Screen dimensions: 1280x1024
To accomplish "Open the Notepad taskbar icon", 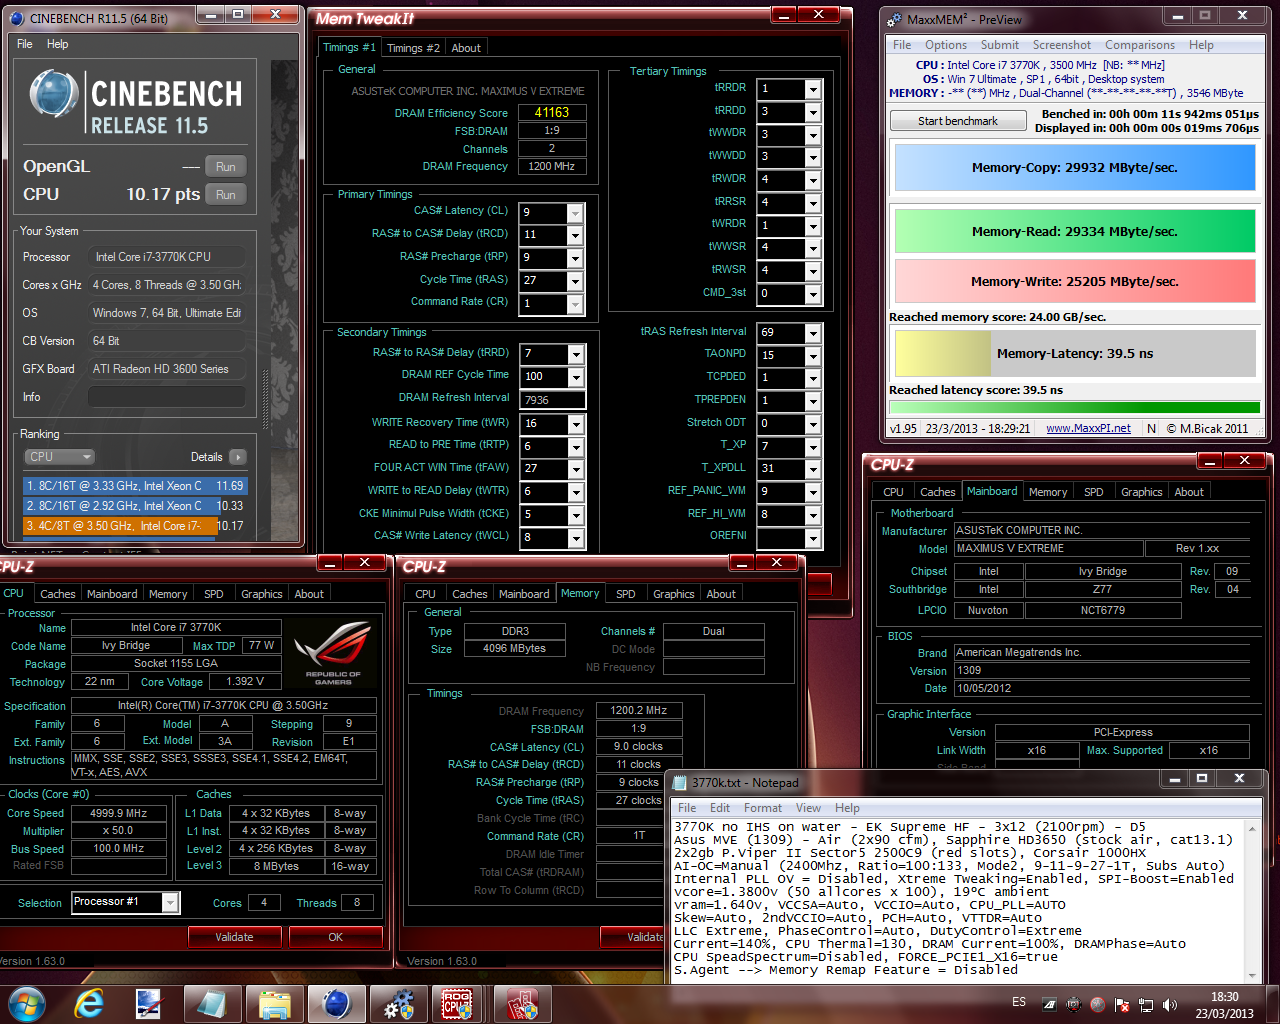I will 212,1003.
